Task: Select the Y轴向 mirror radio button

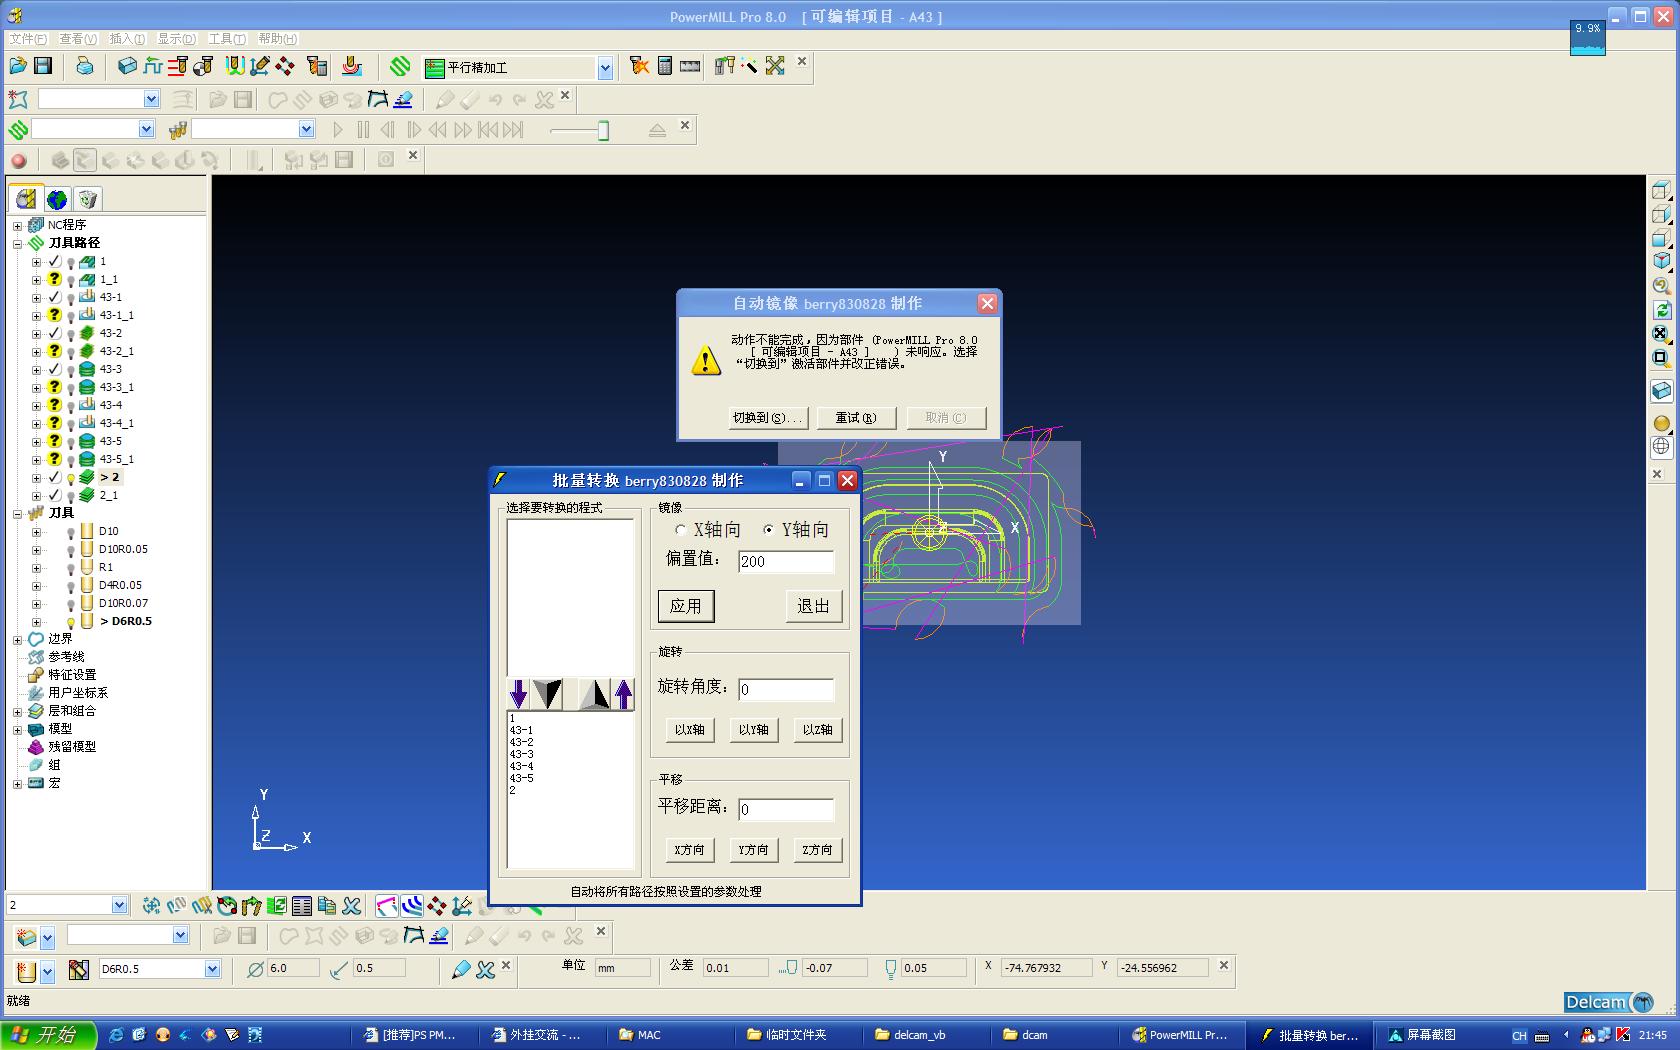Action: pyautogui.click(x=768, y=530)
